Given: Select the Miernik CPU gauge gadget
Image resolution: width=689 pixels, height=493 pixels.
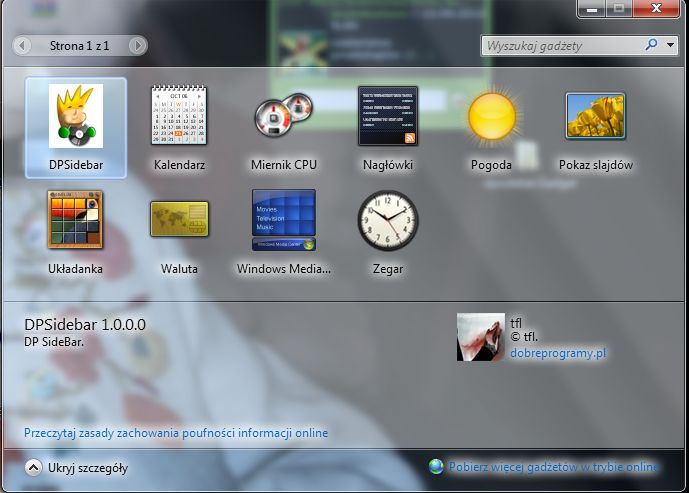Looking at the screenshot, I should 283,113.
